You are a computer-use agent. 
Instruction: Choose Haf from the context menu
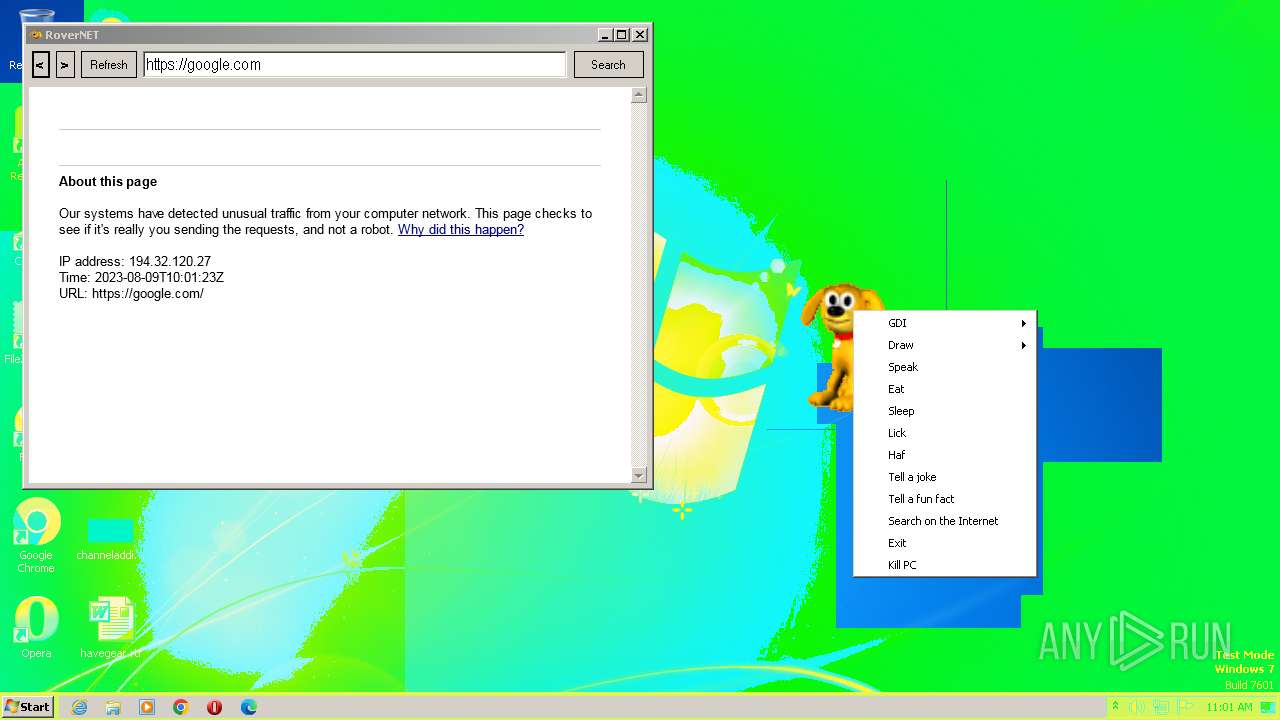945,455
